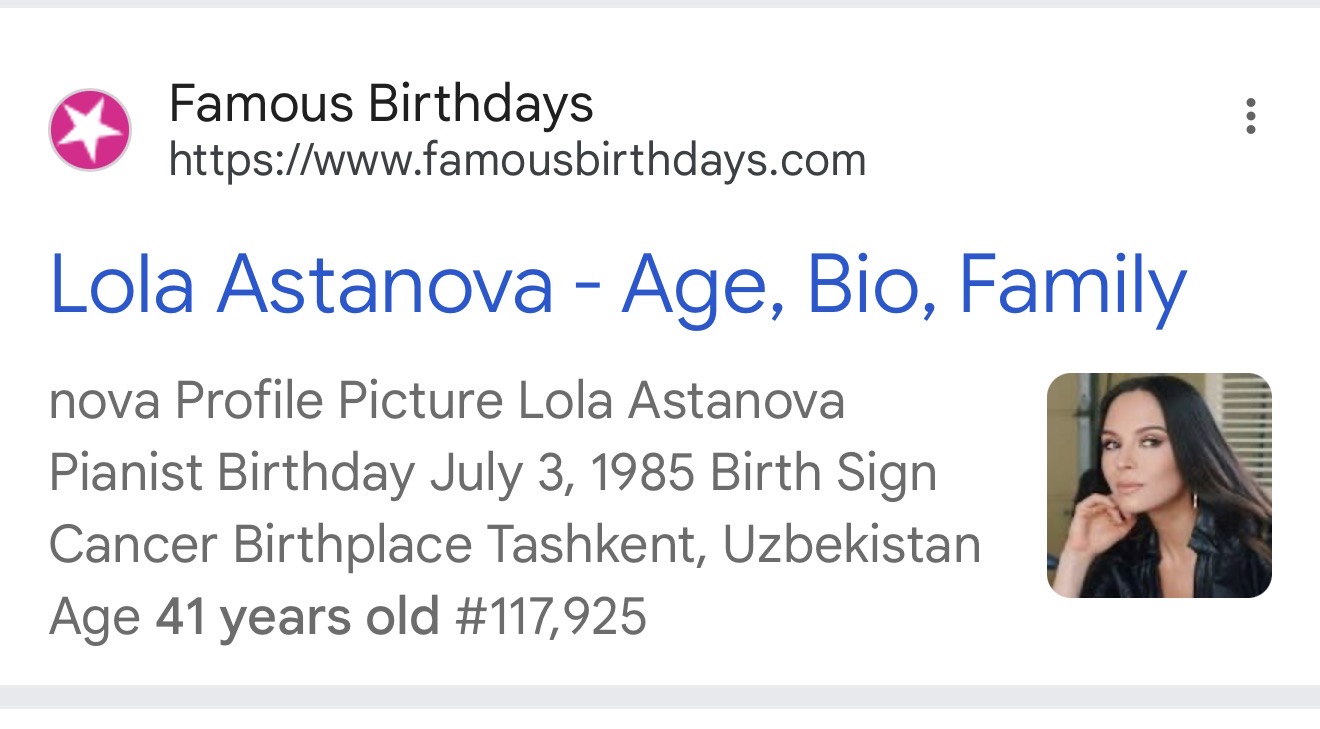Click the gray divider below the result

click(660, 697)
